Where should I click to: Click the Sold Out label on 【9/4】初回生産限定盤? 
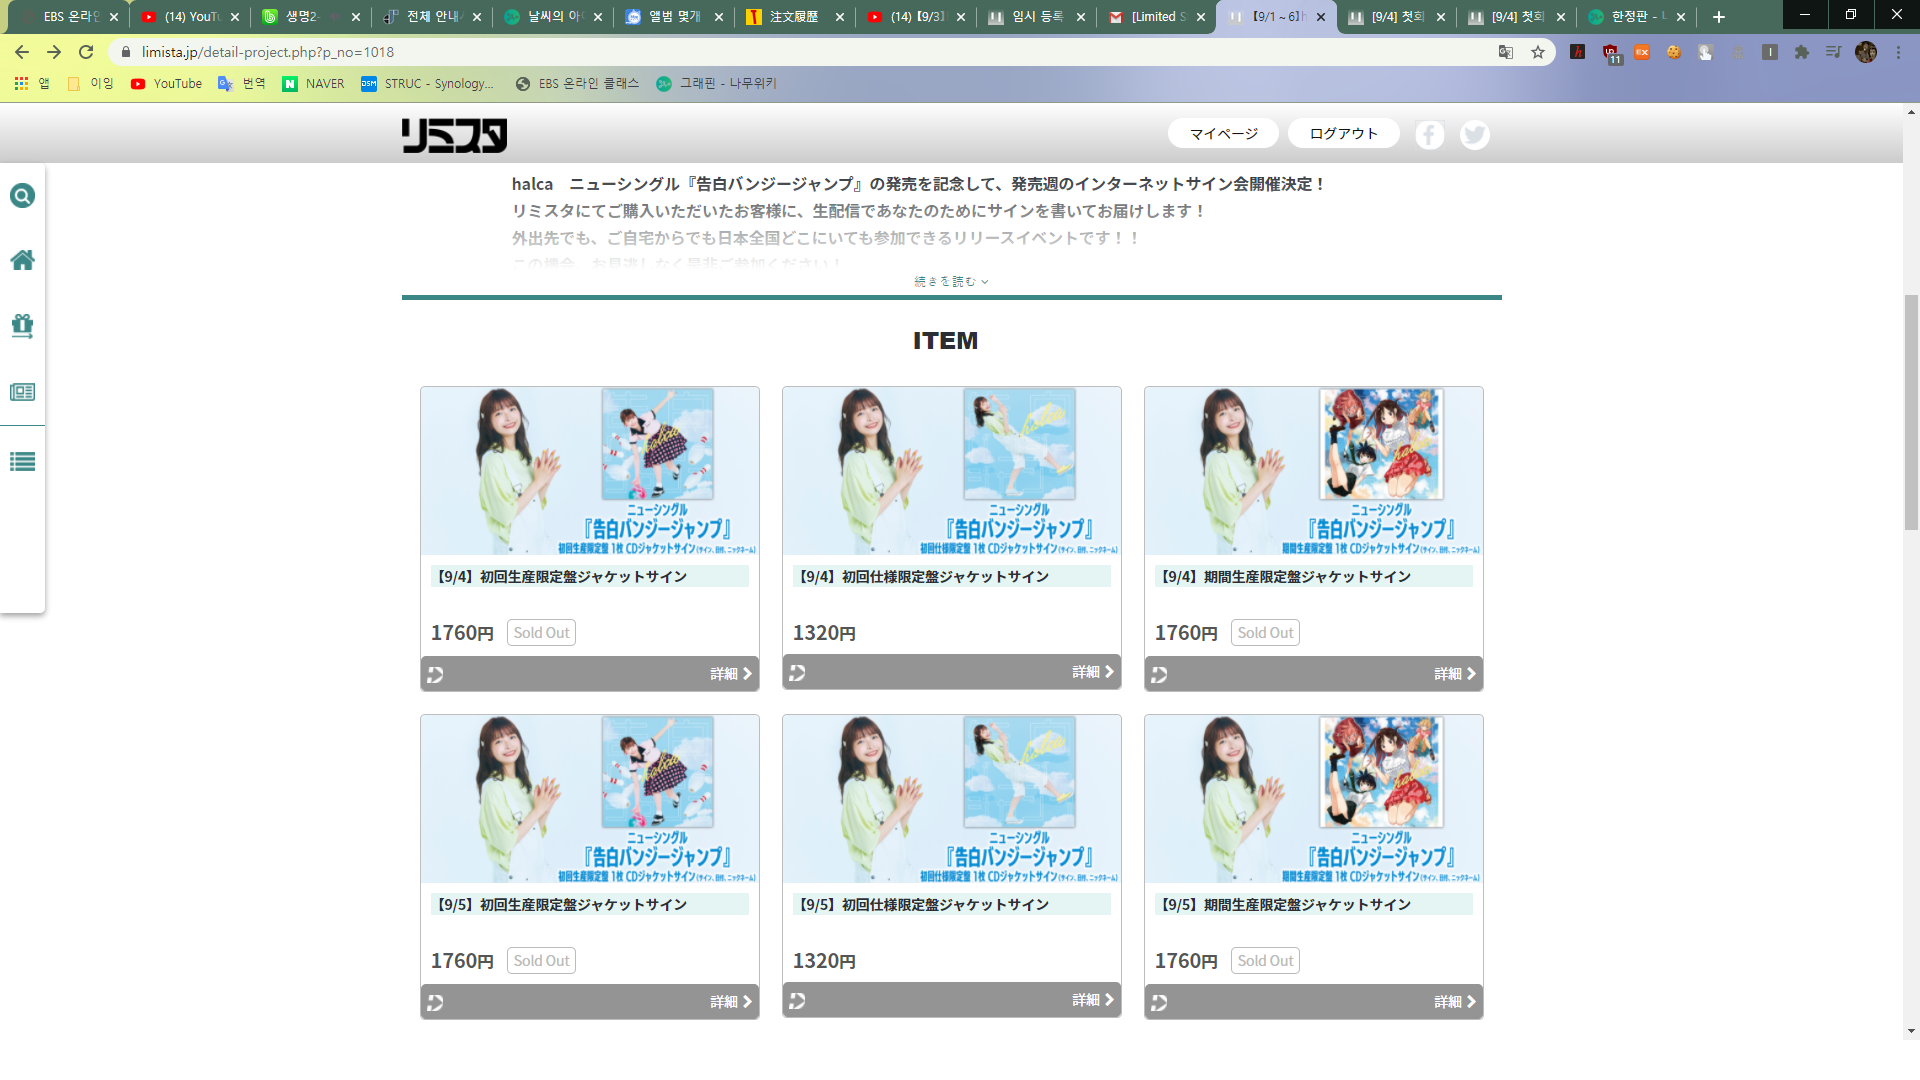541,633
